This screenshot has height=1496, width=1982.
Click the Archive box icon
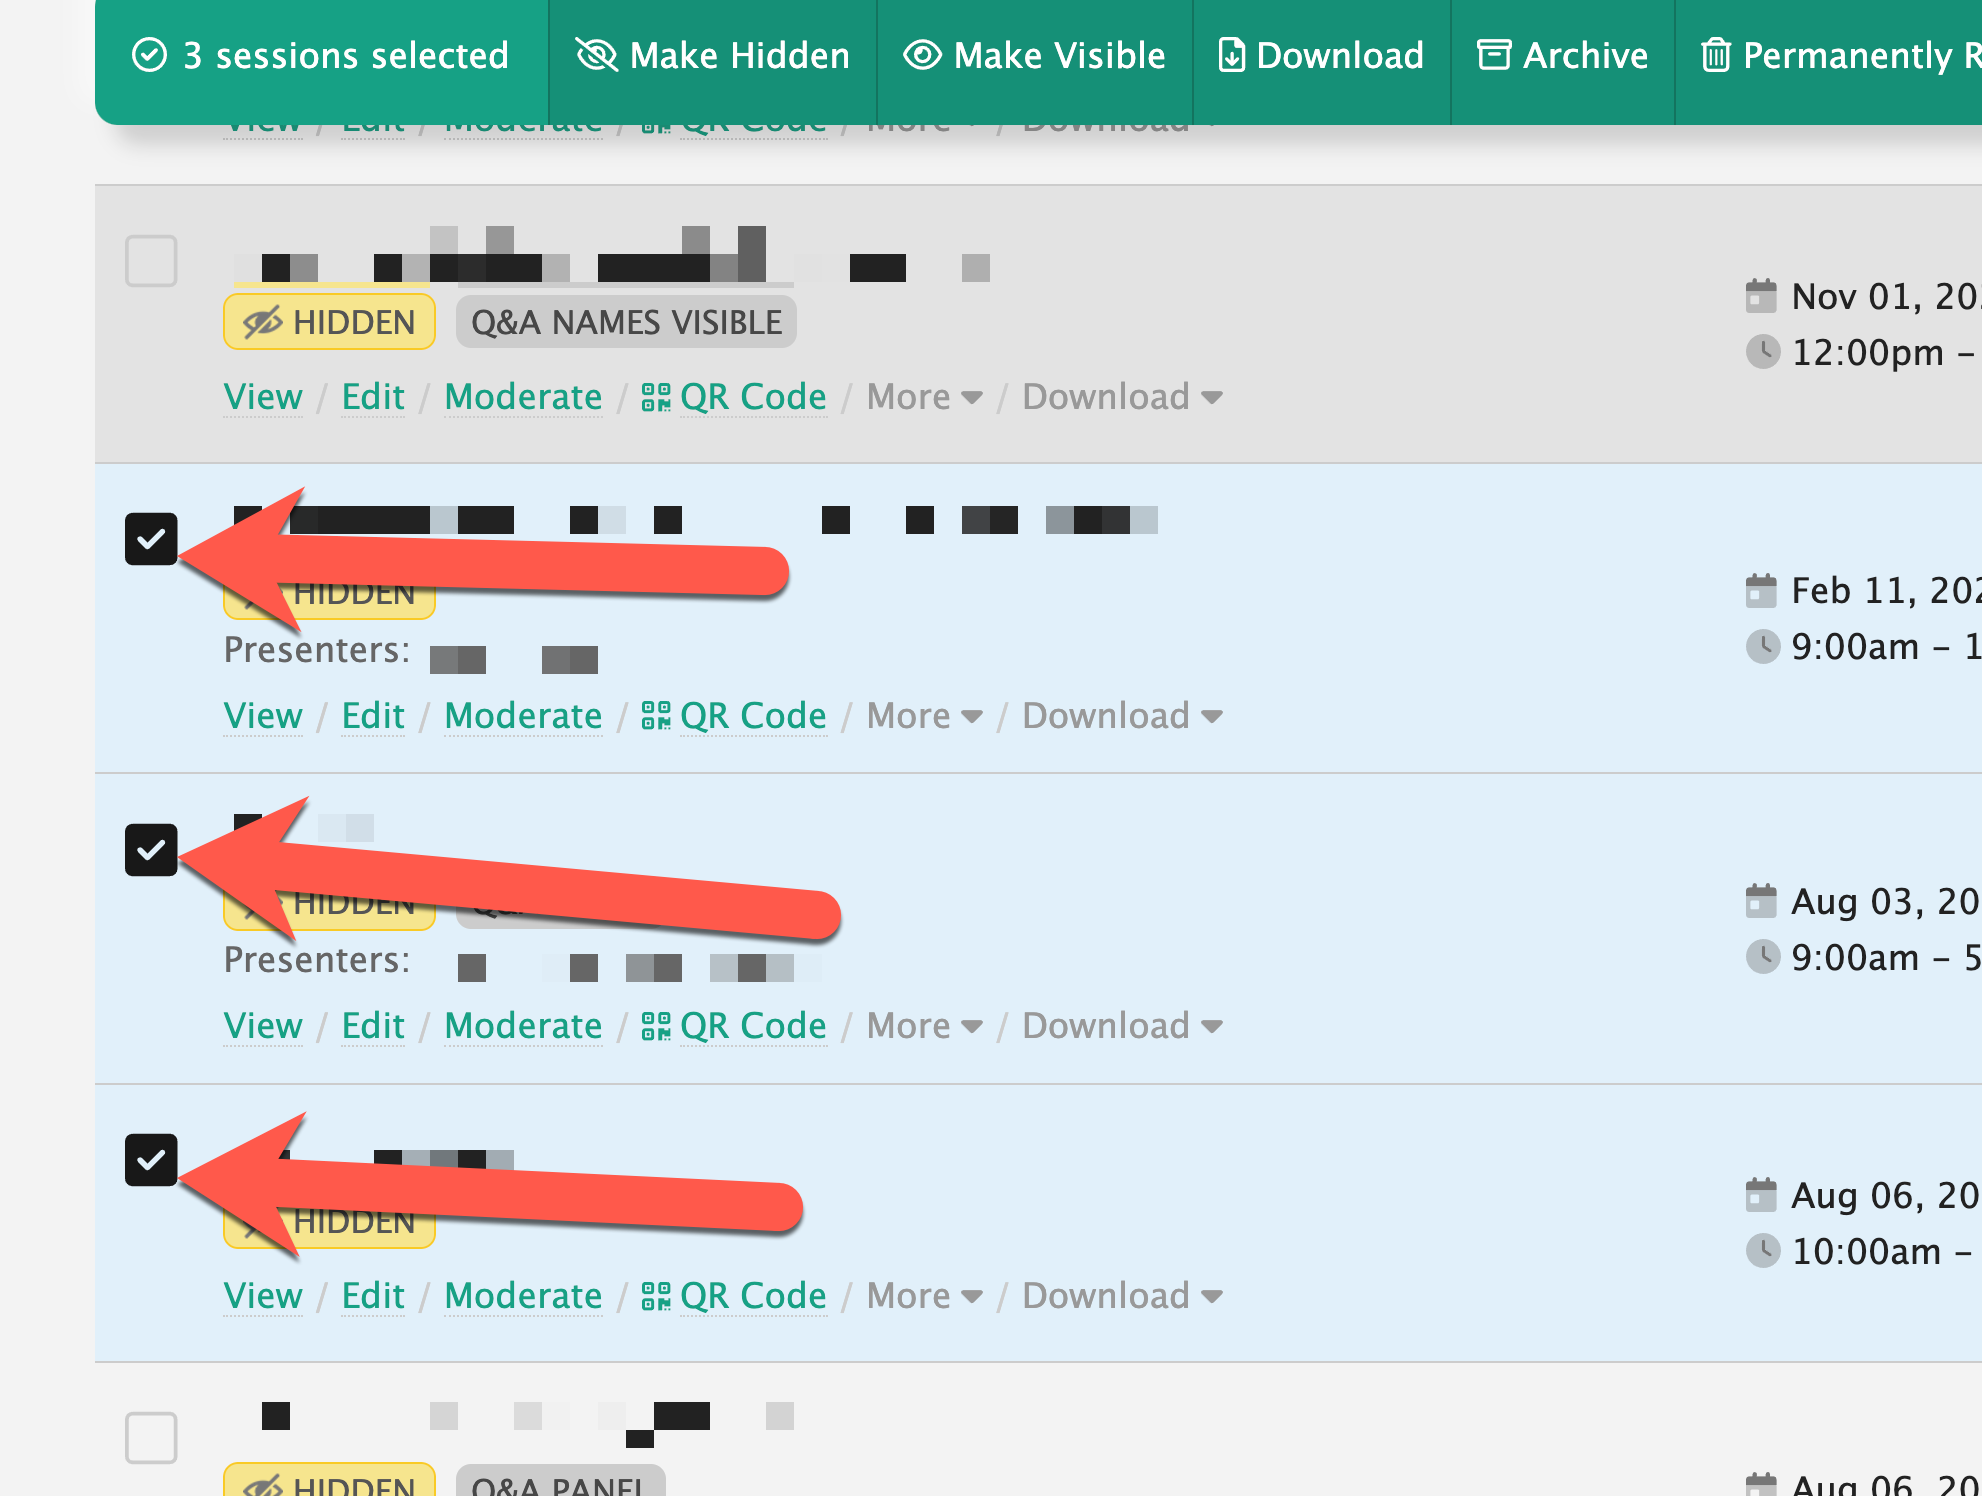pyautogui.click(x=1494, y=55)
